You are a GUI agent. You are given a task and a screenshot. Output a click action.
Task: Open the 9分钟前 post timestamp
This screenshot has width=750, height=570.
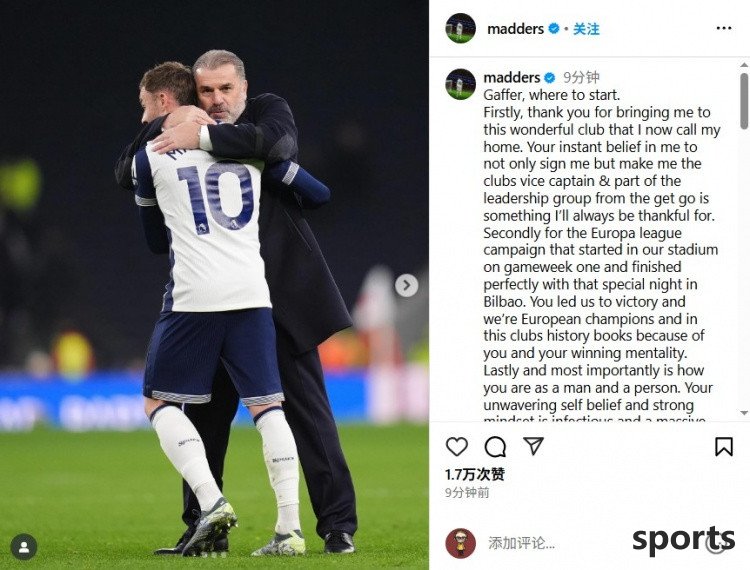pyautogui.click(x=467, y=493)
